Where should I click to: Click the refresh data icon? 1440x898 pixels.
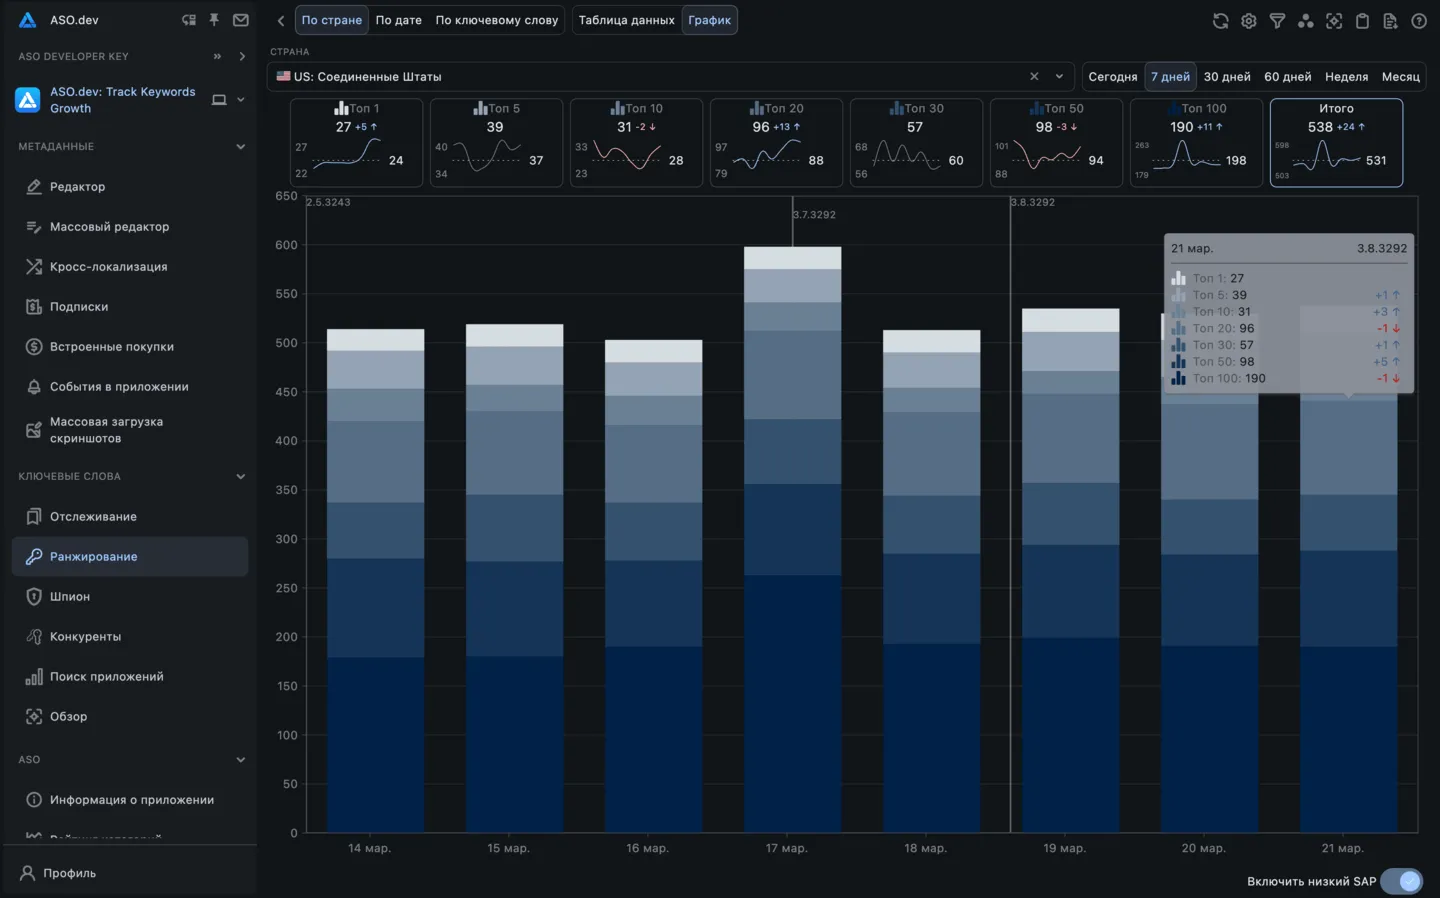(x=1220, y=20)
